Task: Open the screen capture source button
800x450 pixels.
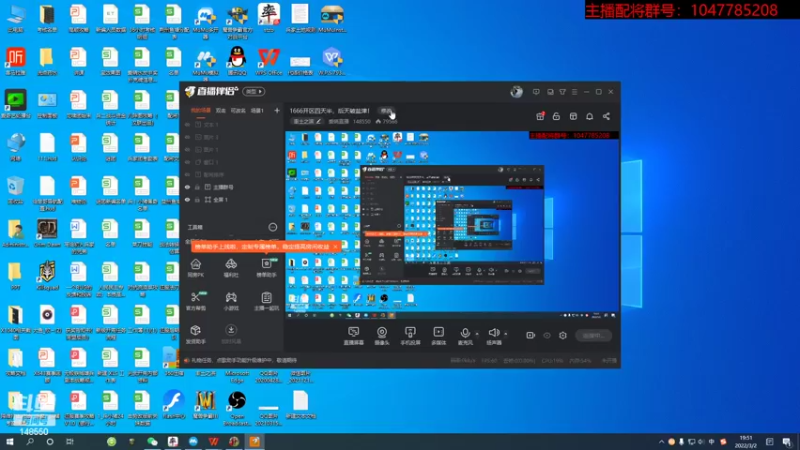Action: 354,336
